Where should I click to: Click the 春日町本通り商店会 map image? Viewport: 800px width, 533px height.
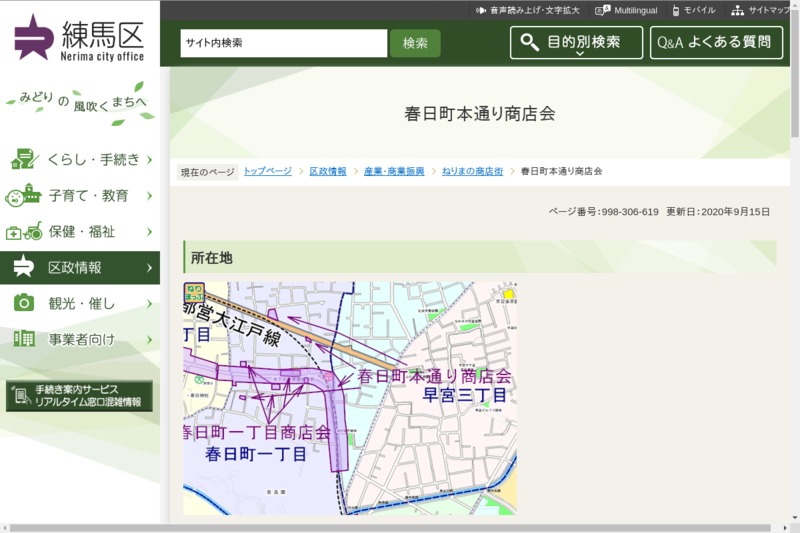pyautogui.click(x=350, y=398)
